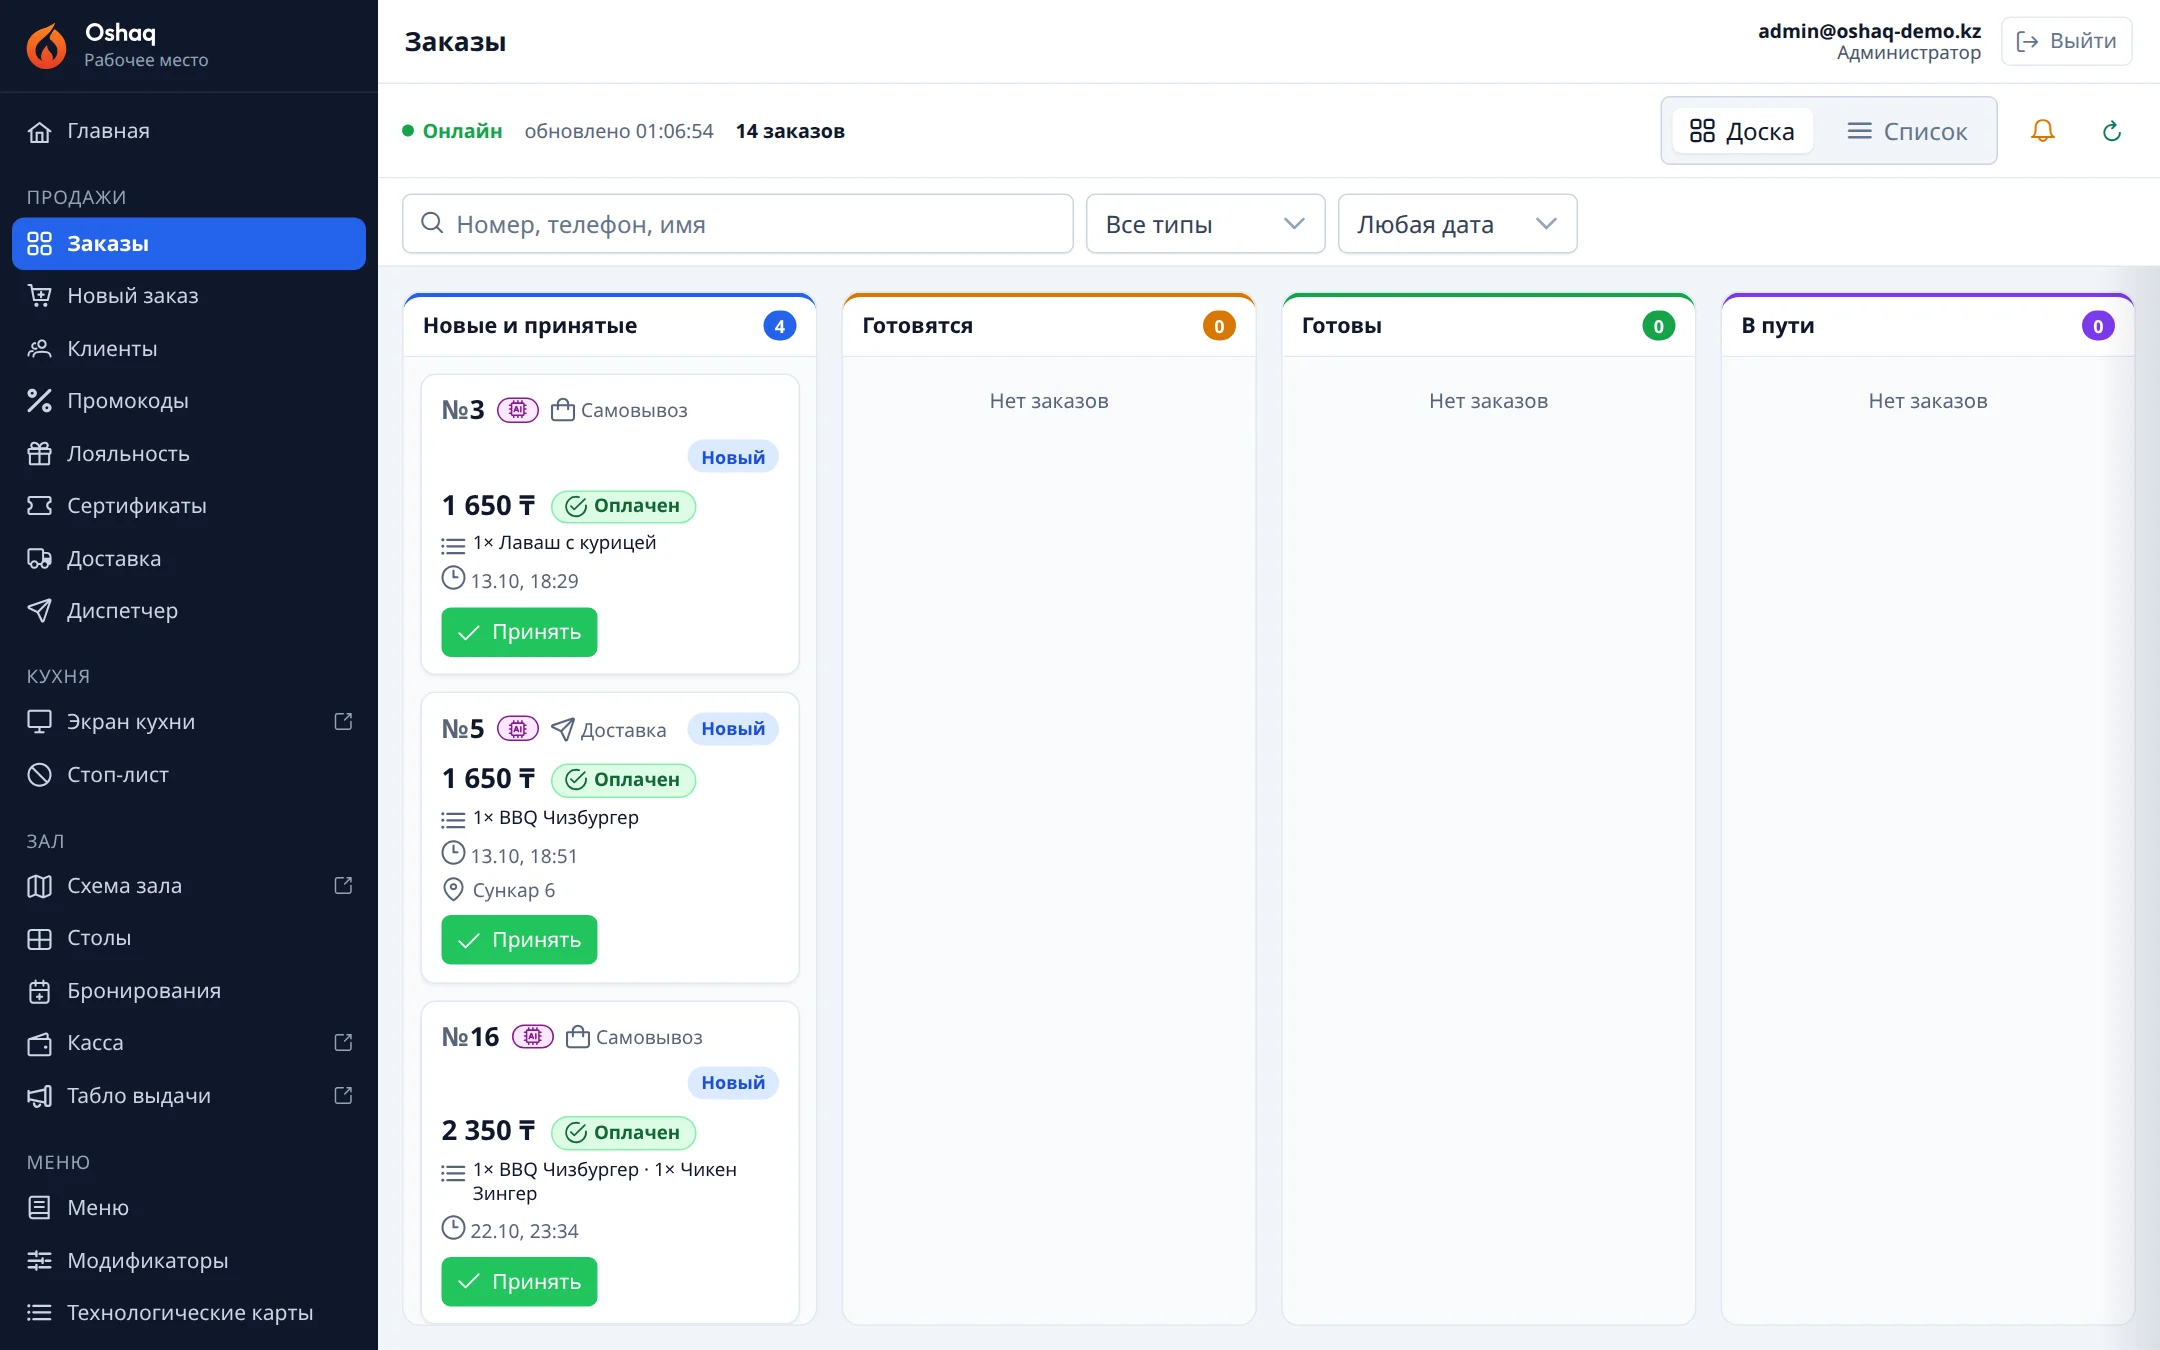
Task: Click the Выйти logout button
Action: [x=2066, y=41]
